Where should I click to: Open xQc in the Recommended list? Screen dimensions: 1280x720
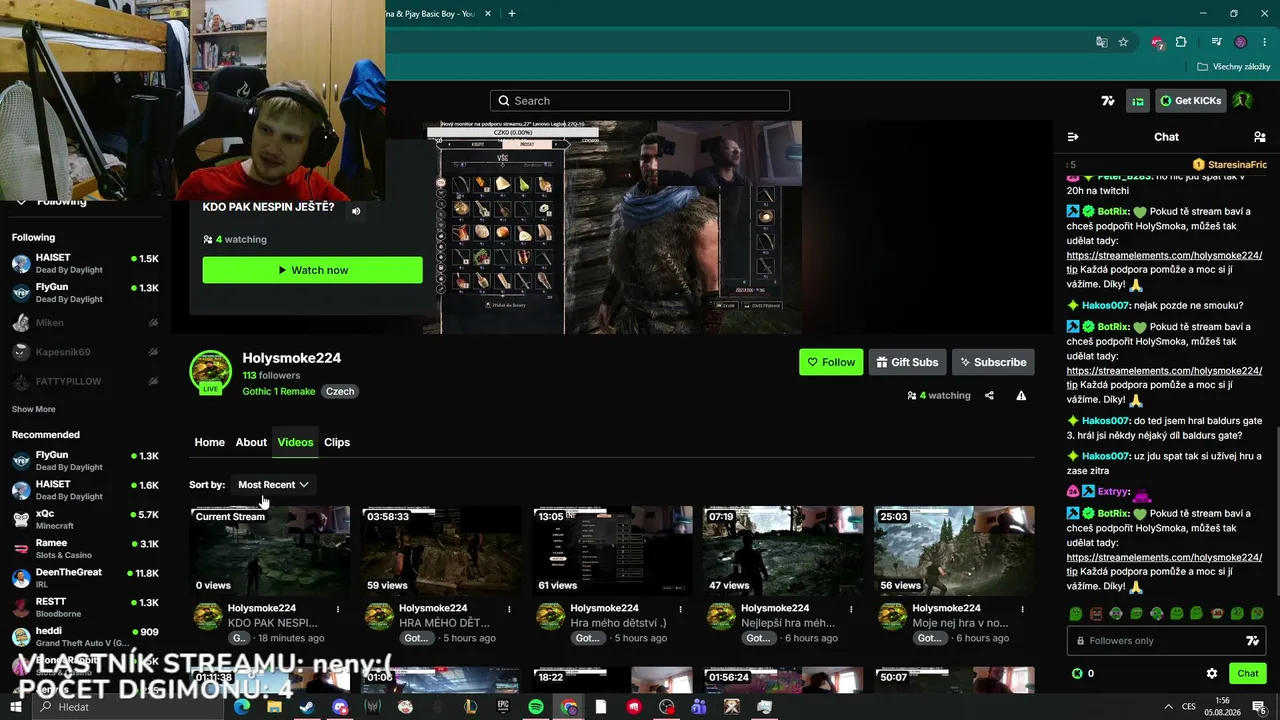tap(85, 519)
